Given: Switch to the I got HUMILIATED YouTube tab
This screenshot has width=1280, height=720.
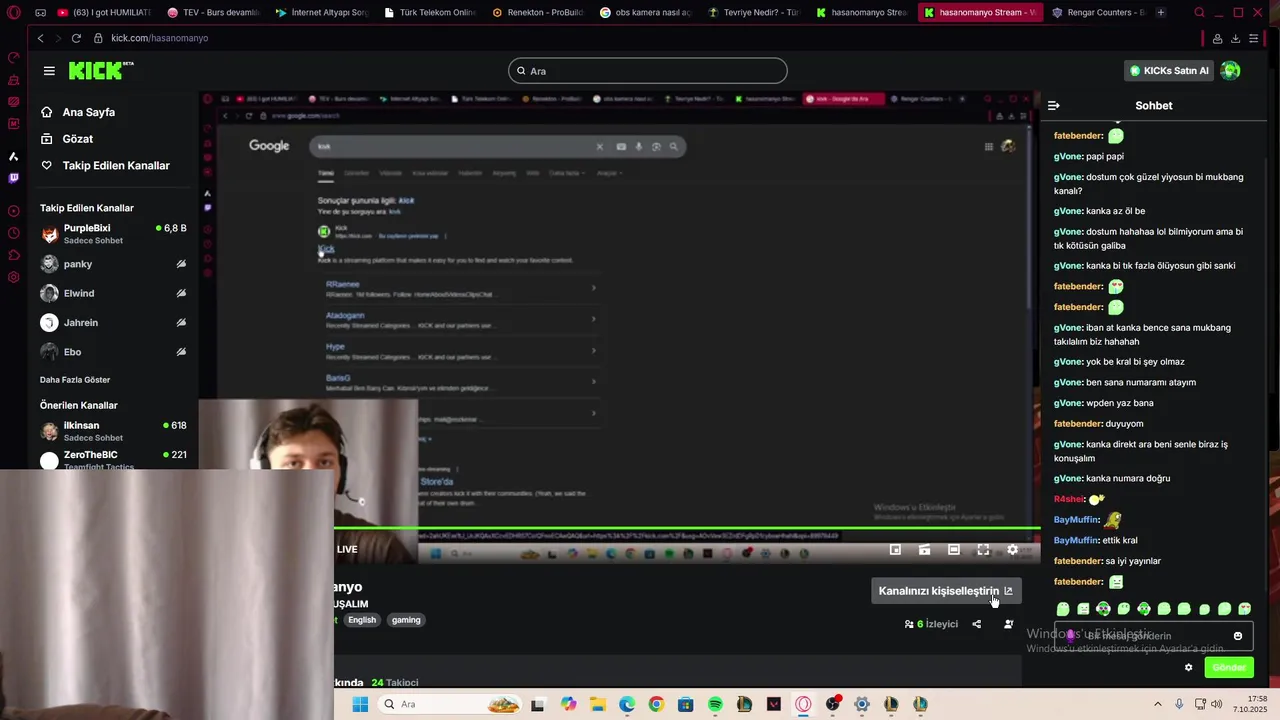Looking at the screenshot, I should (104, 13).
